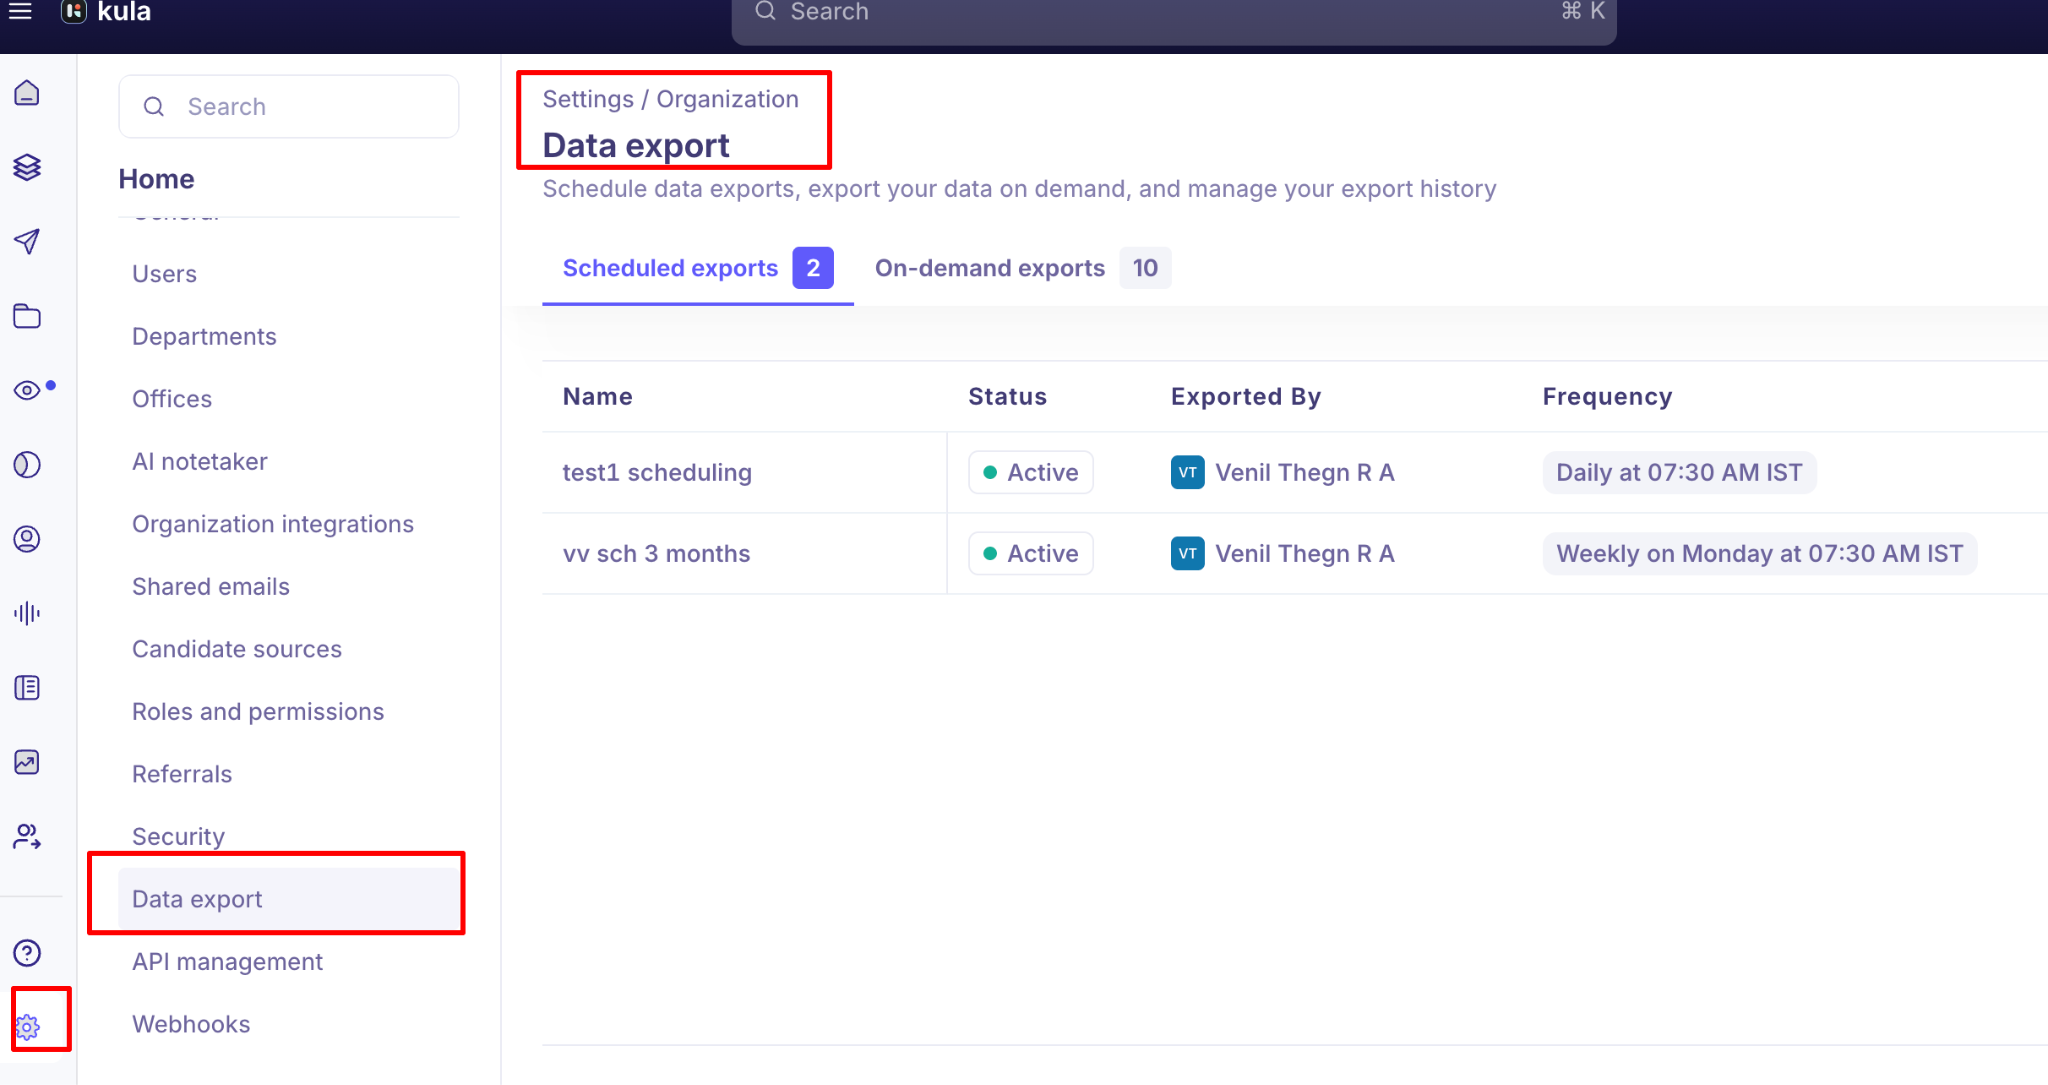Screen dimensions: 2048x1085
Task: Open the folder icon in left rail
Action: (x=27, y=316)
